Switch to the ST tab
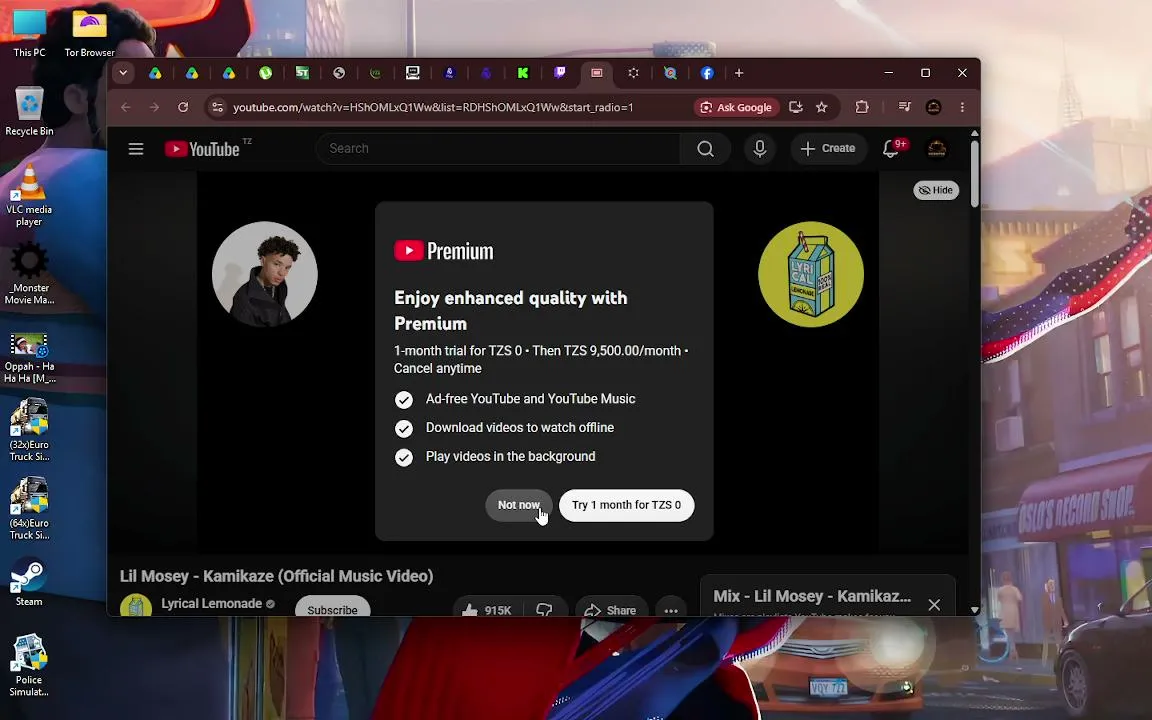This screenshot has width=1152, height=720. pos(302,73)
